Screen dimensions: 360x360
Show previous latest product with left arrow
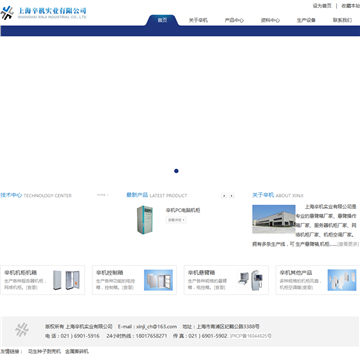pyautogui.click(x=224, y=196)
